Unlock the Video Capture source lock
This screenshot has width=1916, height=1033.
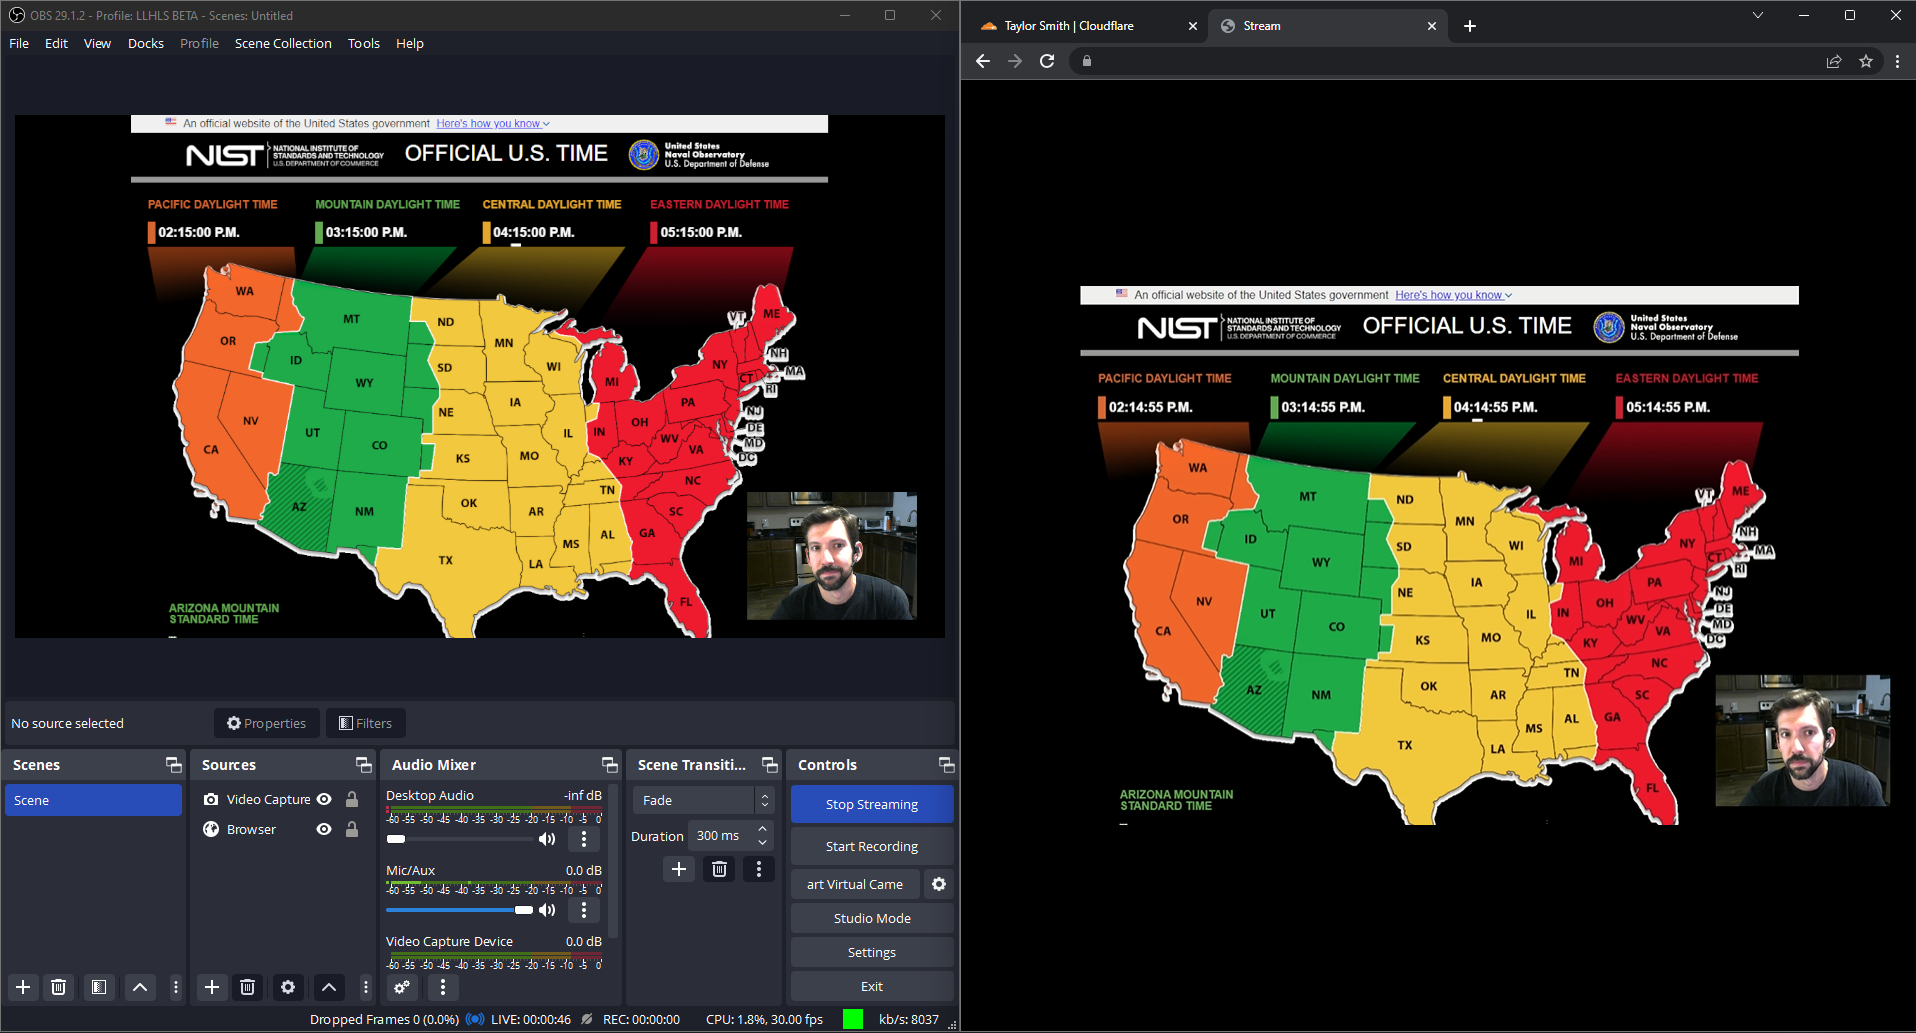[352, 799]
